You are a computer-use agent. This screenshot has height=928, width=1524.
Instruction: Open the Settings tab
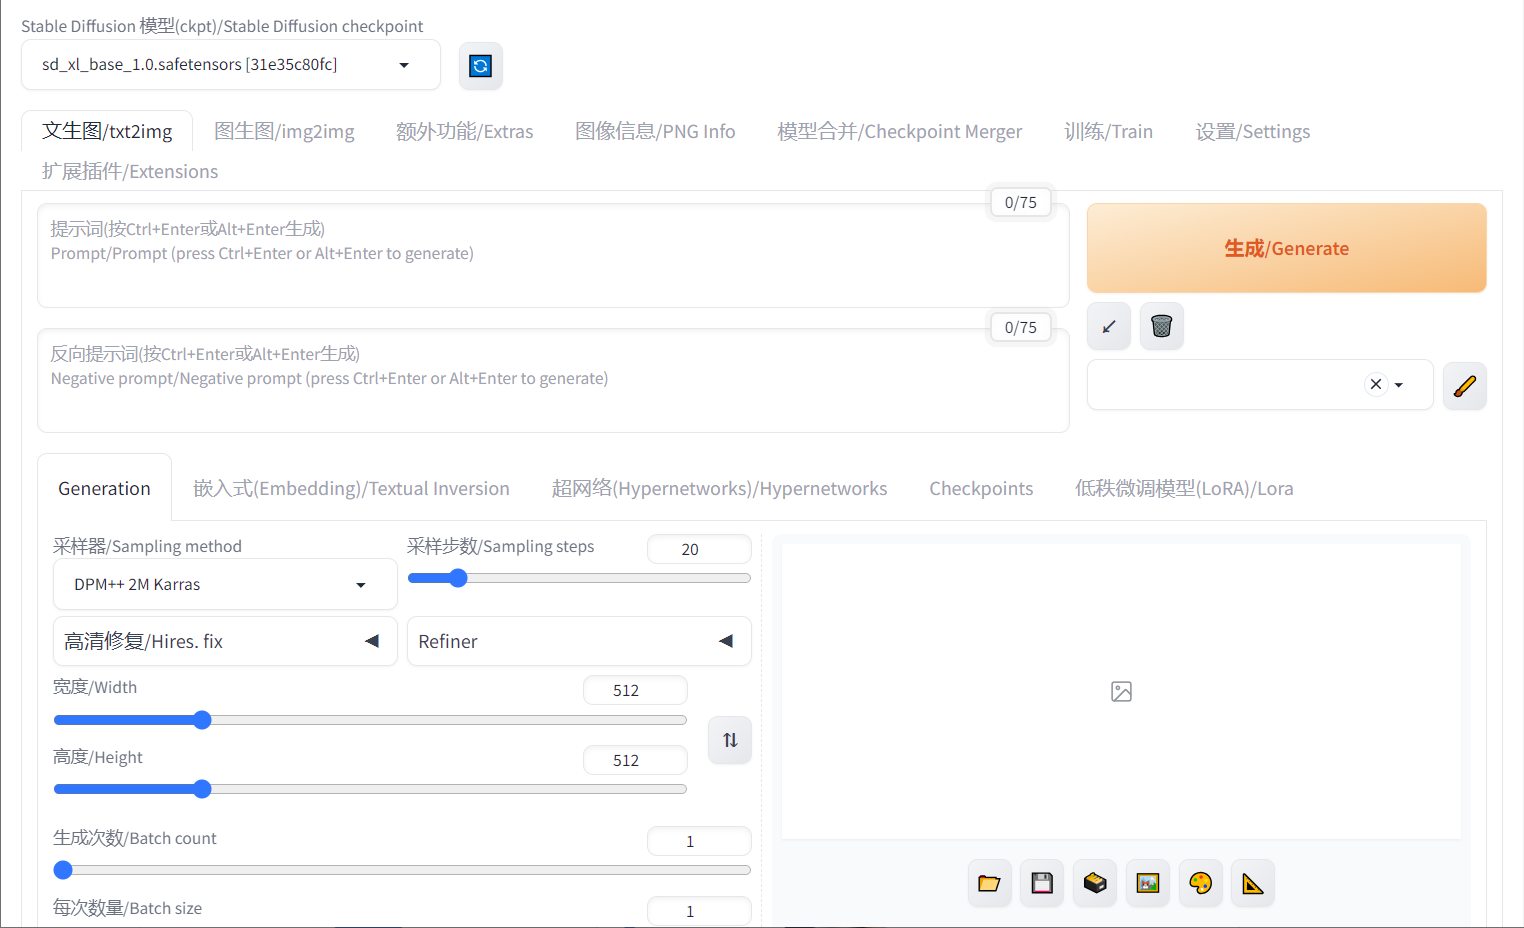click(1252, 131)
